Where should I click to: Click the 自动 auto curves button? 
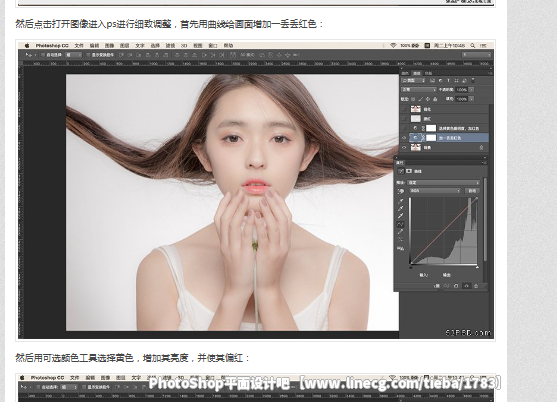click(472, 191)
